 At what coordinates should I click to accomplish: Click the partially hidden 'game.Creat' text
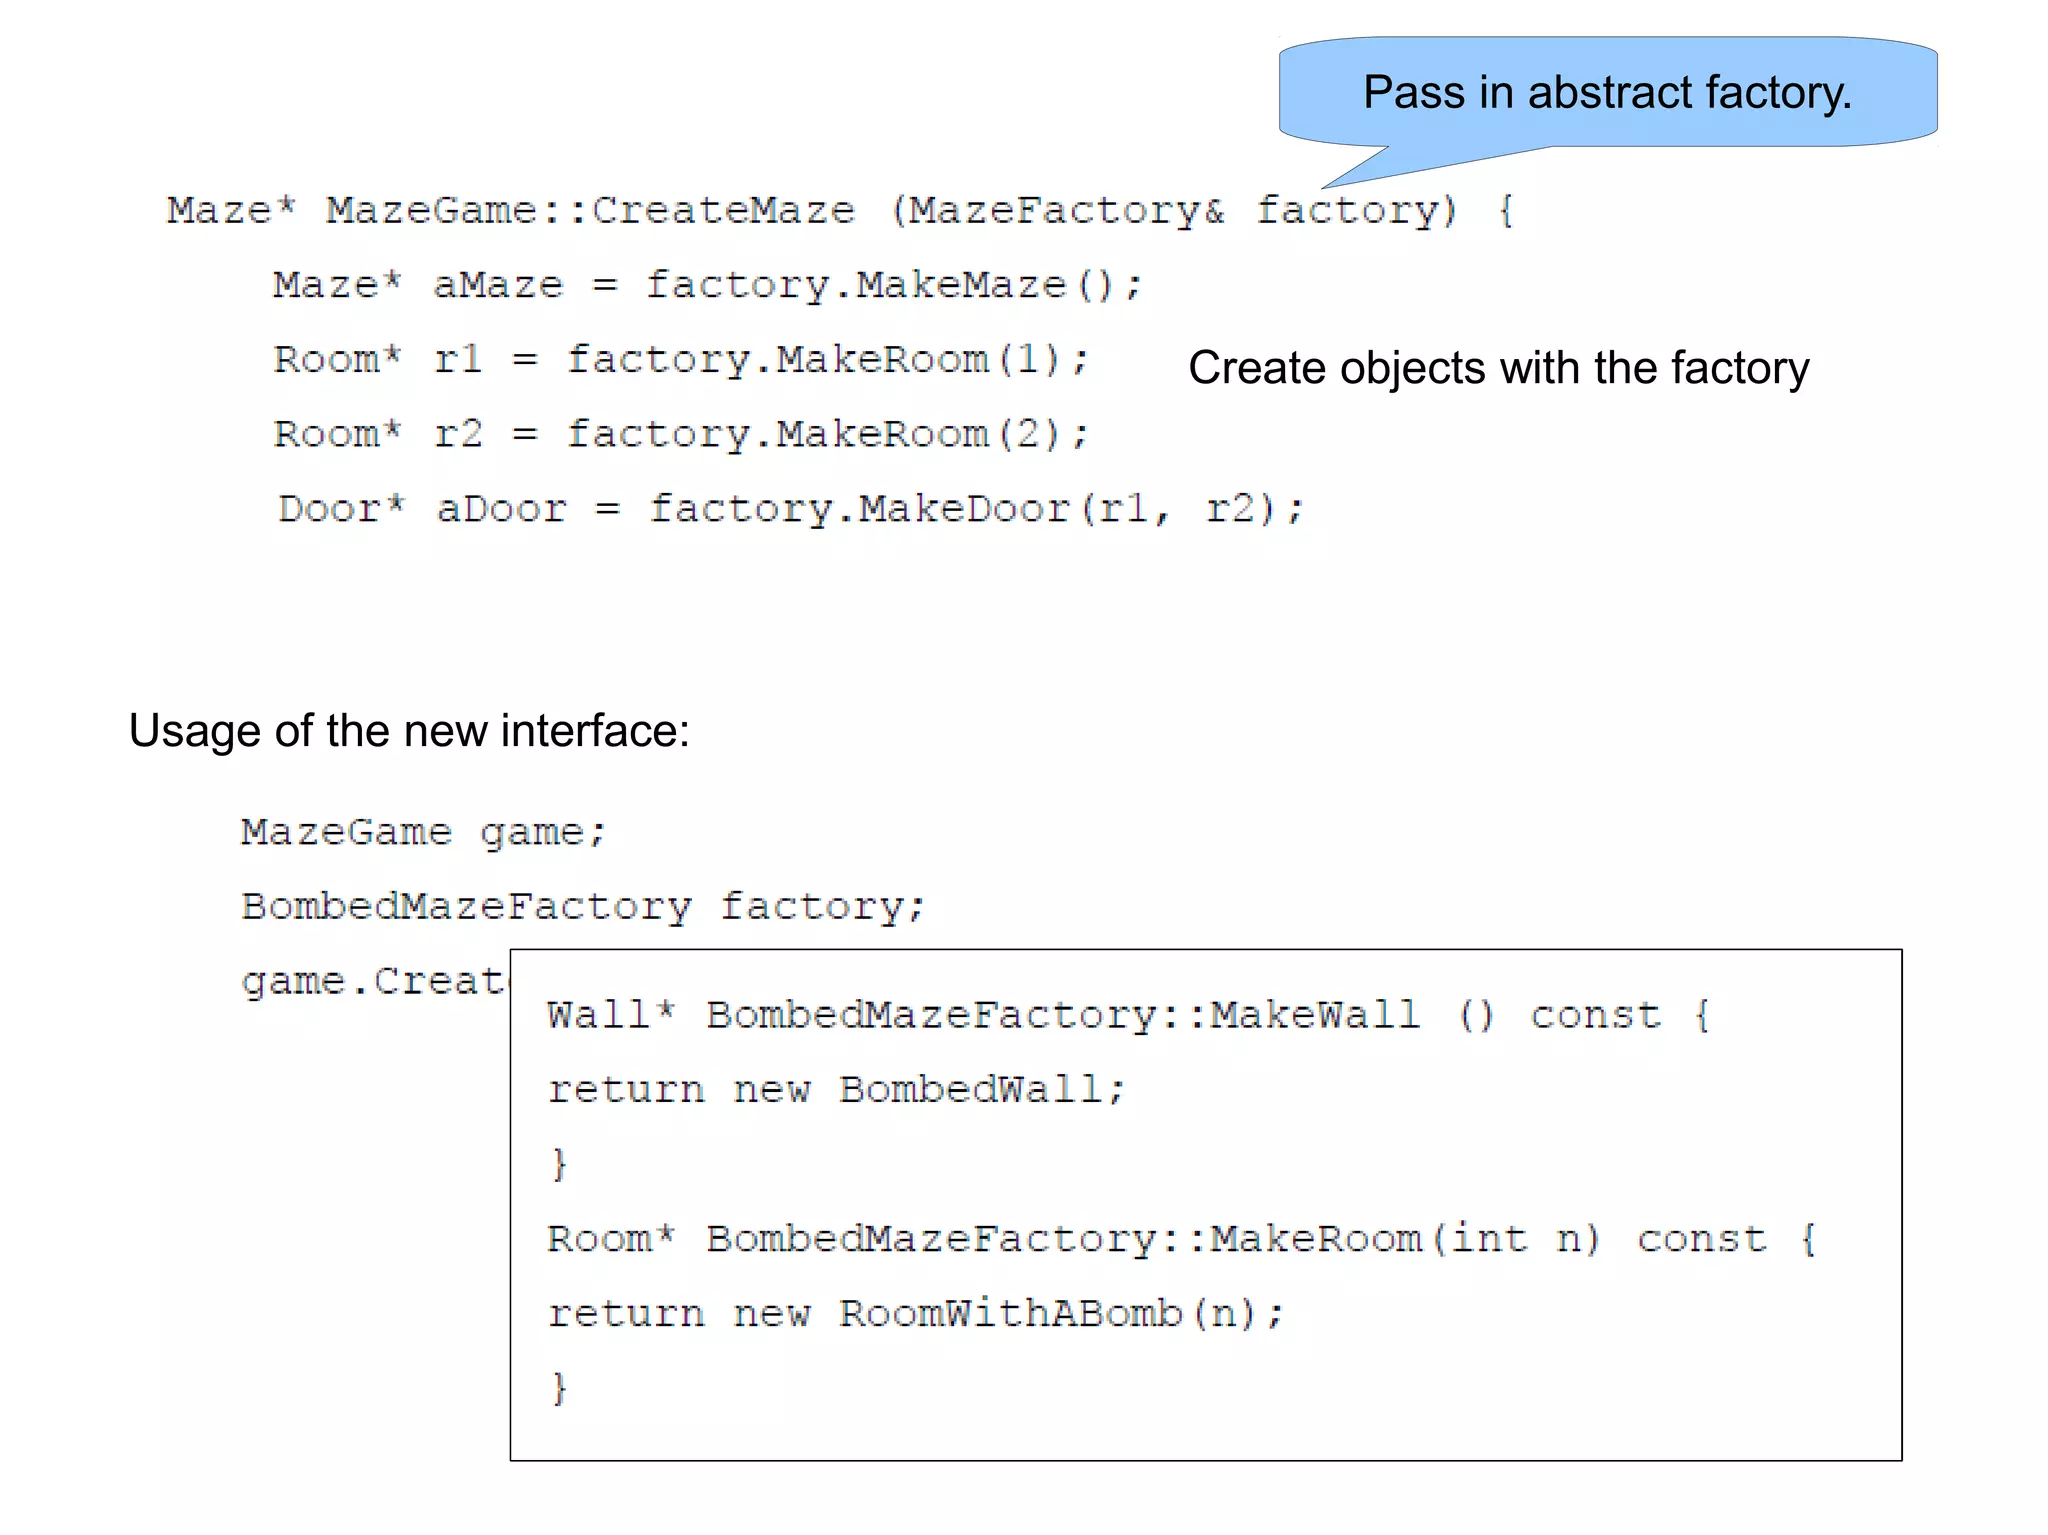pos(373,982)
